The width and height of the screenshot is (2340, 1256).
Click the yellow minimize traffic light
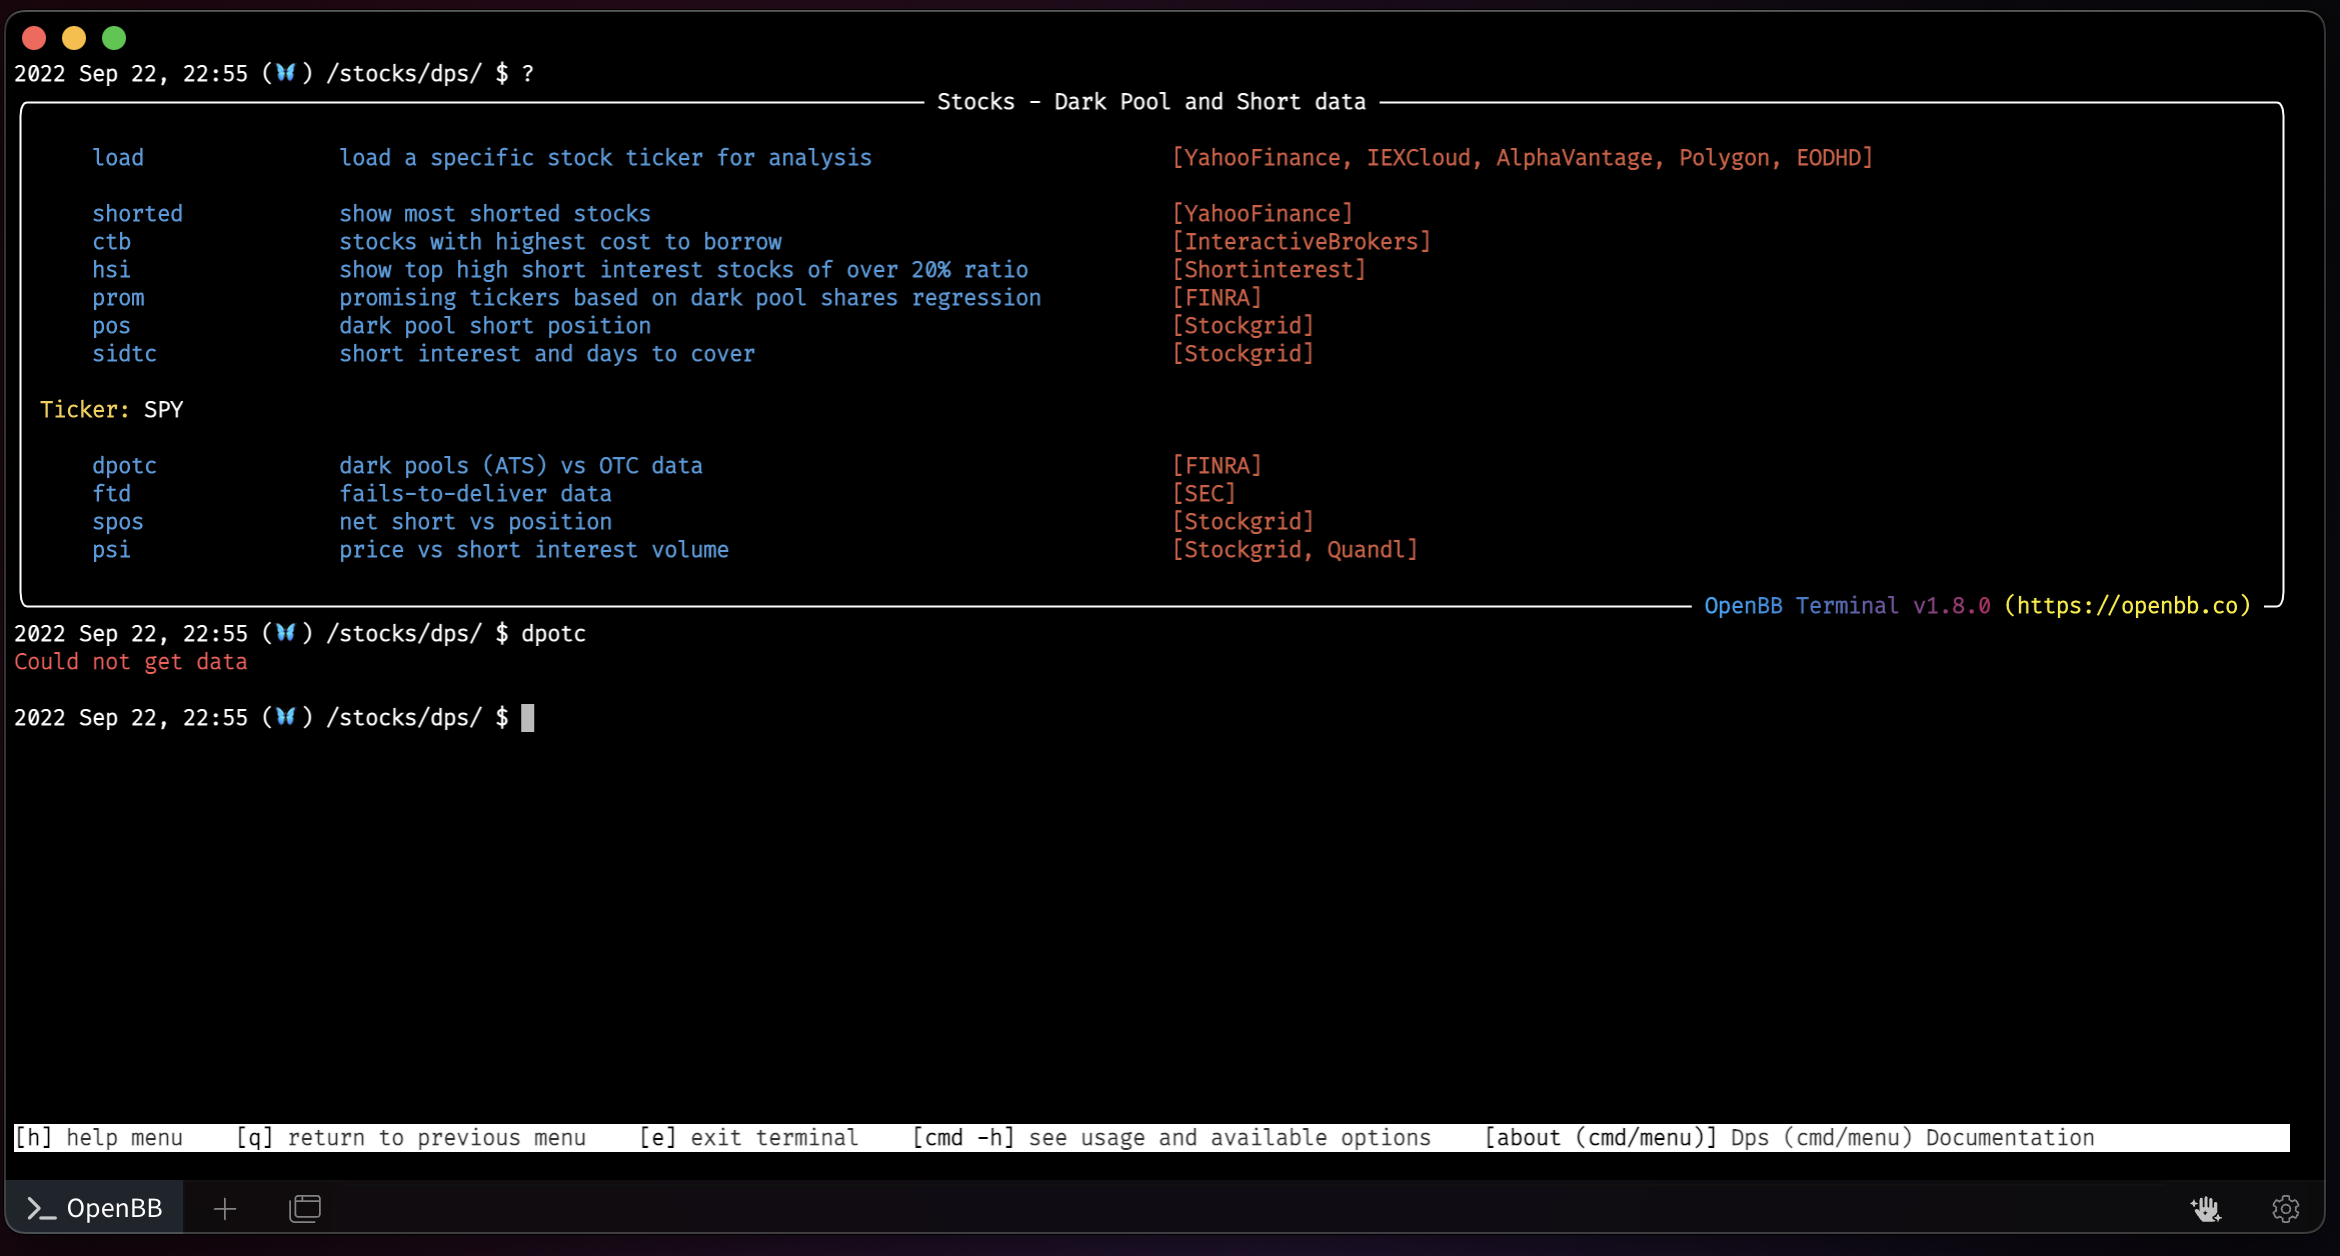[x=74, y=38]
